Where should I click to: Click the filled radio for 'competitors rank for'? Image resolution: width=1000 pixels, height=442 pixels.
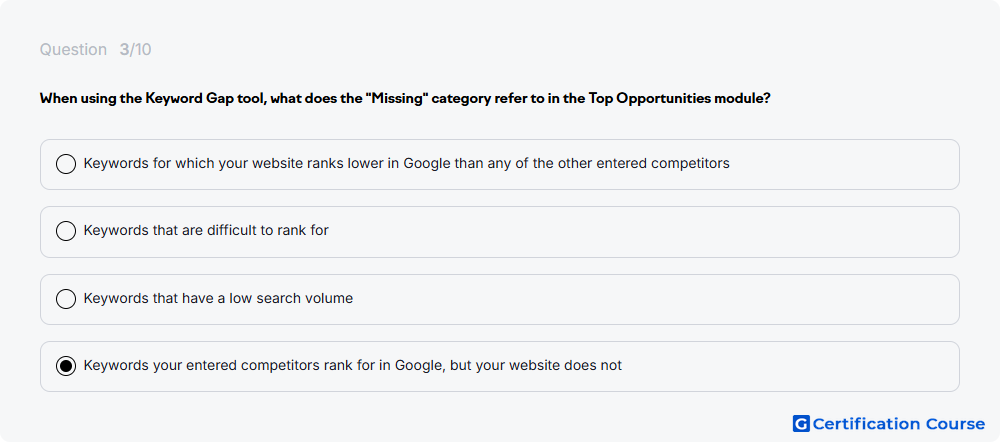(66, 366)
